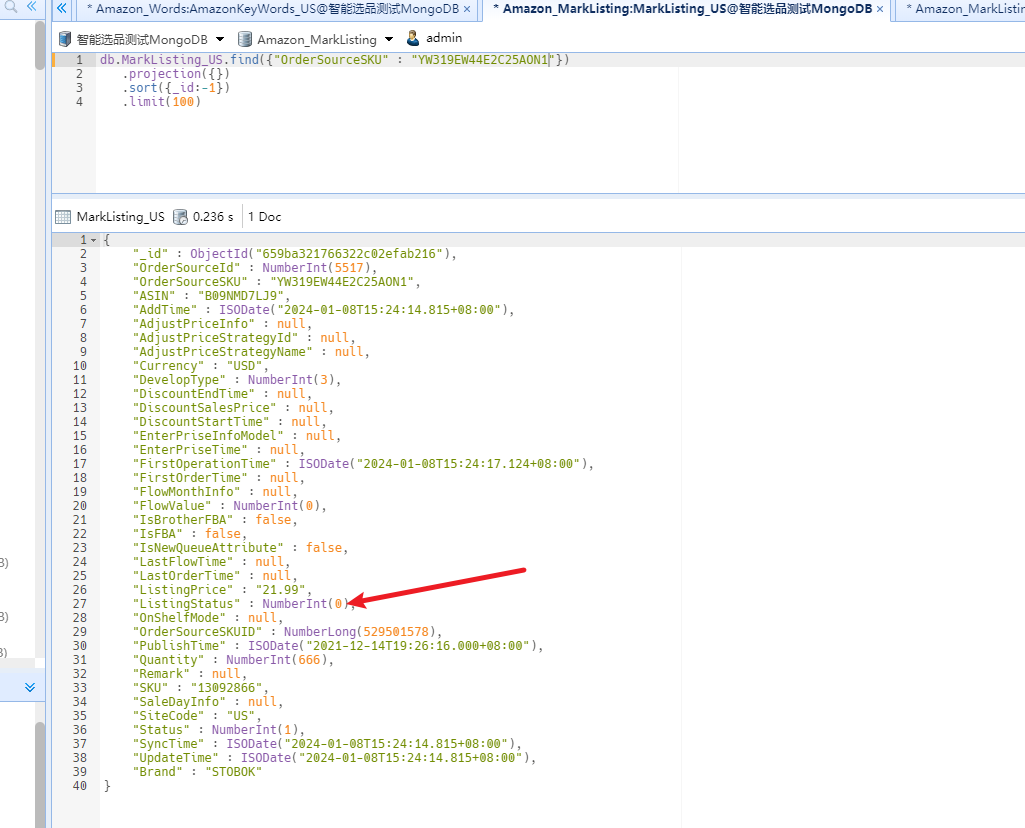Image resolution: width=1025 pixels, height=828 pixels.
Task: Click the Amazon_MarkListing database icon
Action: [244, 39]
